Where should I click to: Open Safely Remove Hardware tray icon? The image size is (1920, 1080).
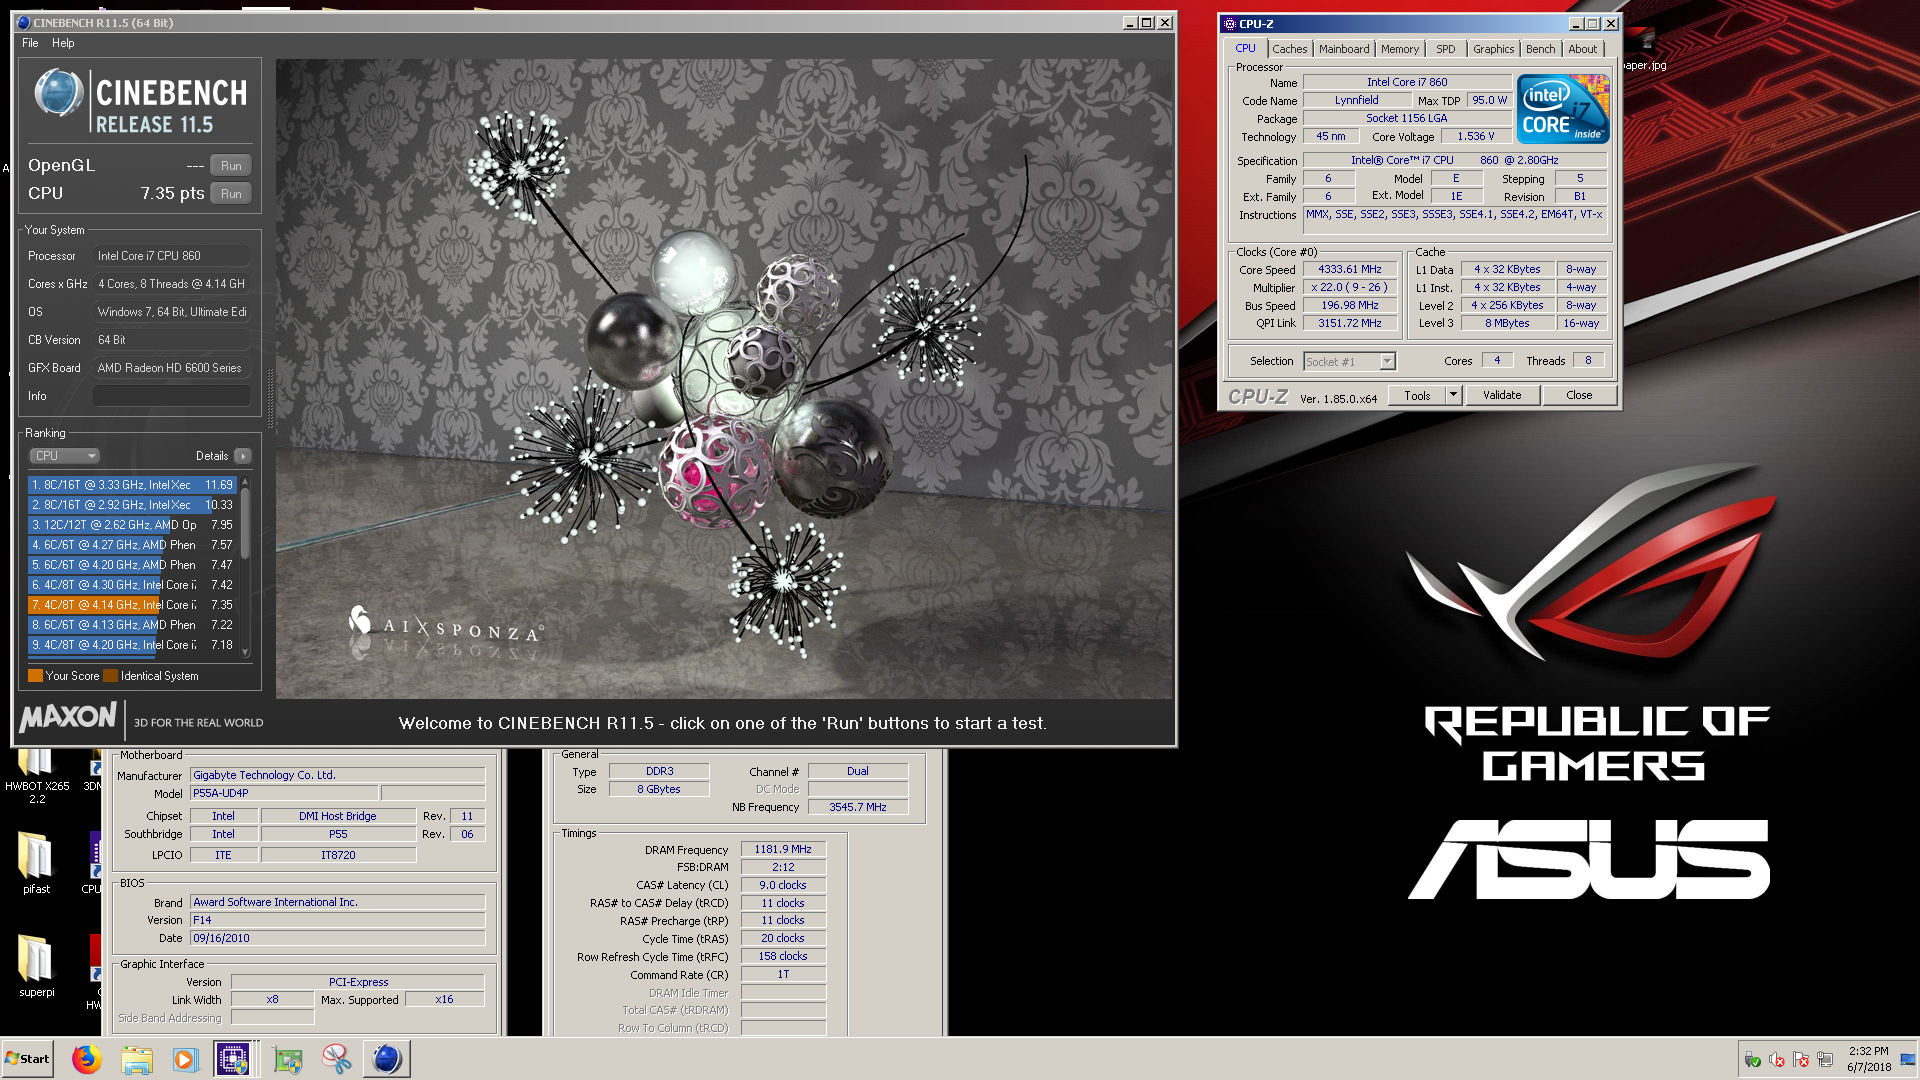pyautogui.click(x=1752, y=1060)
